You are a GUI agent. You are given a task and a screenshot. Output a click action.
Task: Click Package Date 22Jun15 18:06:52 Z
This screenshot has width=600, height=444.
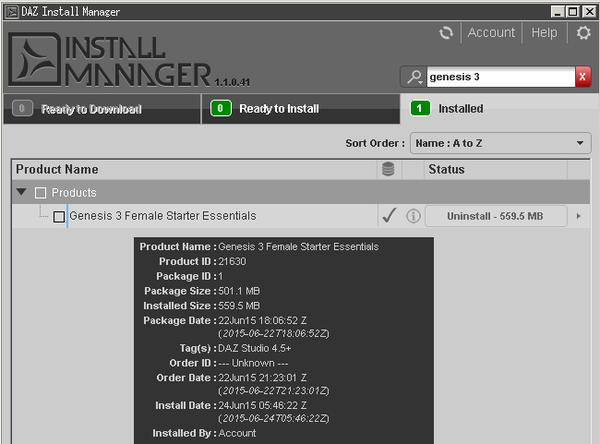262,321
